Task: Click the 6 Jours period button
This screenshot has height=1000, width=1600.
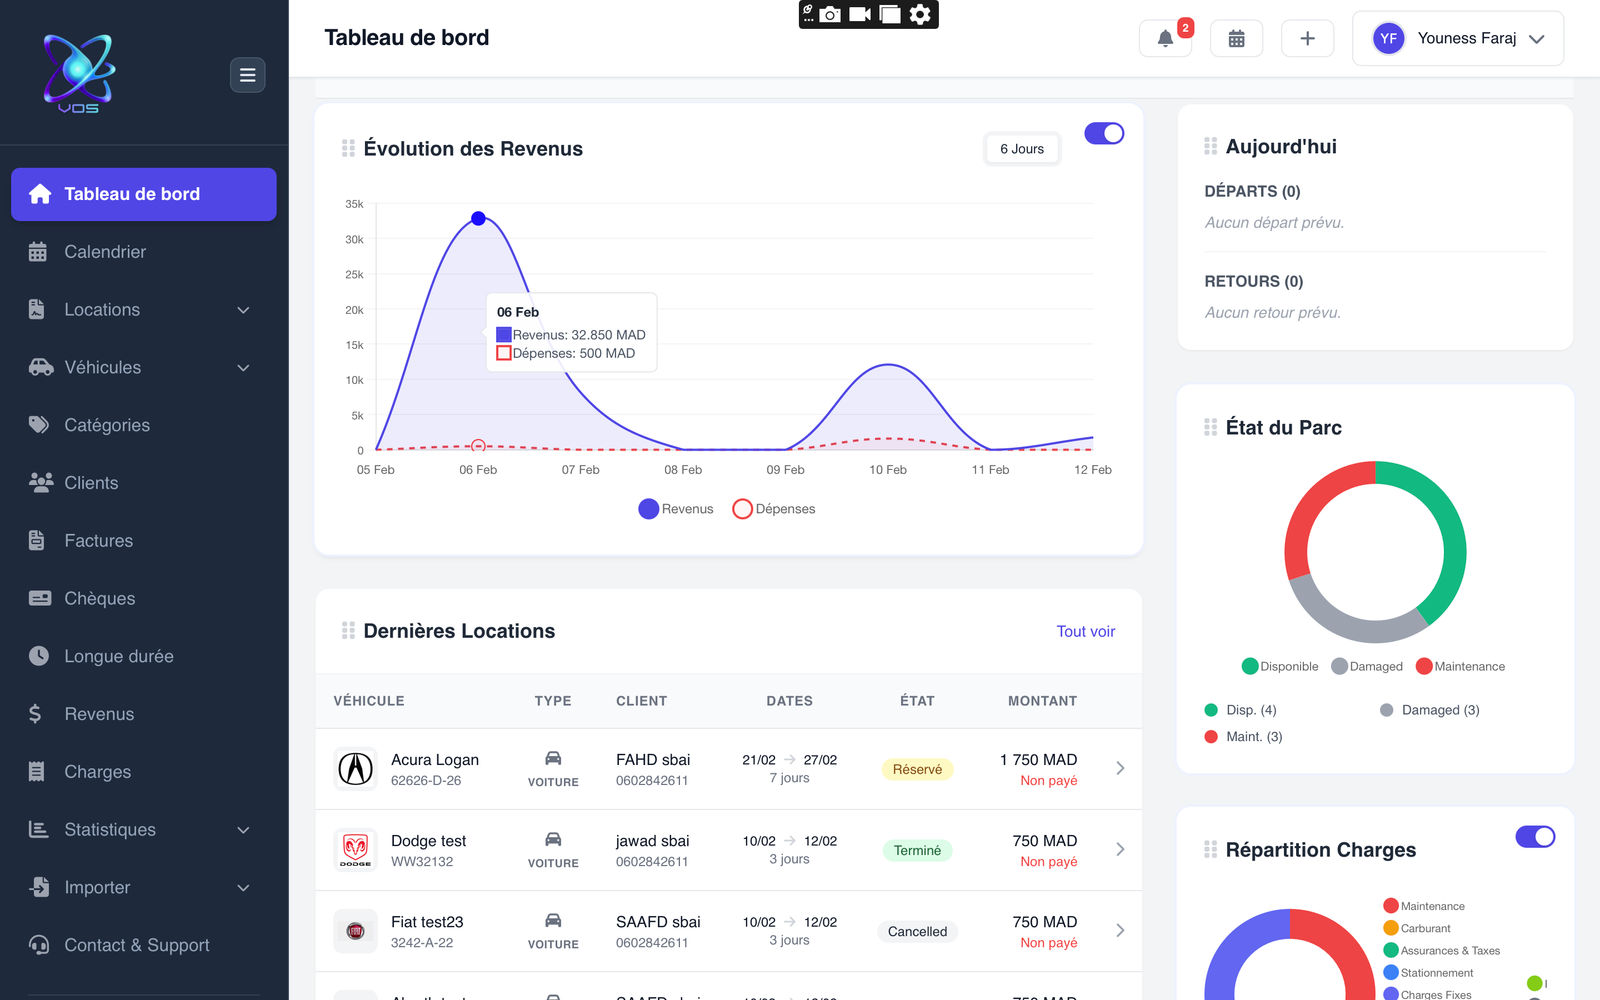Action: point(1021,149)
